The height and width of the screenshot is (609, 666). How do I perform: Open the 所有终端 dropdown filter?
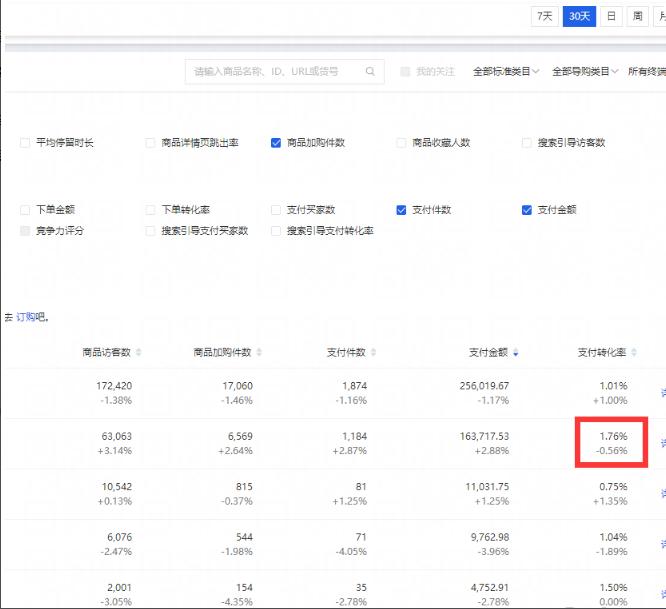[x=645, y=72]
